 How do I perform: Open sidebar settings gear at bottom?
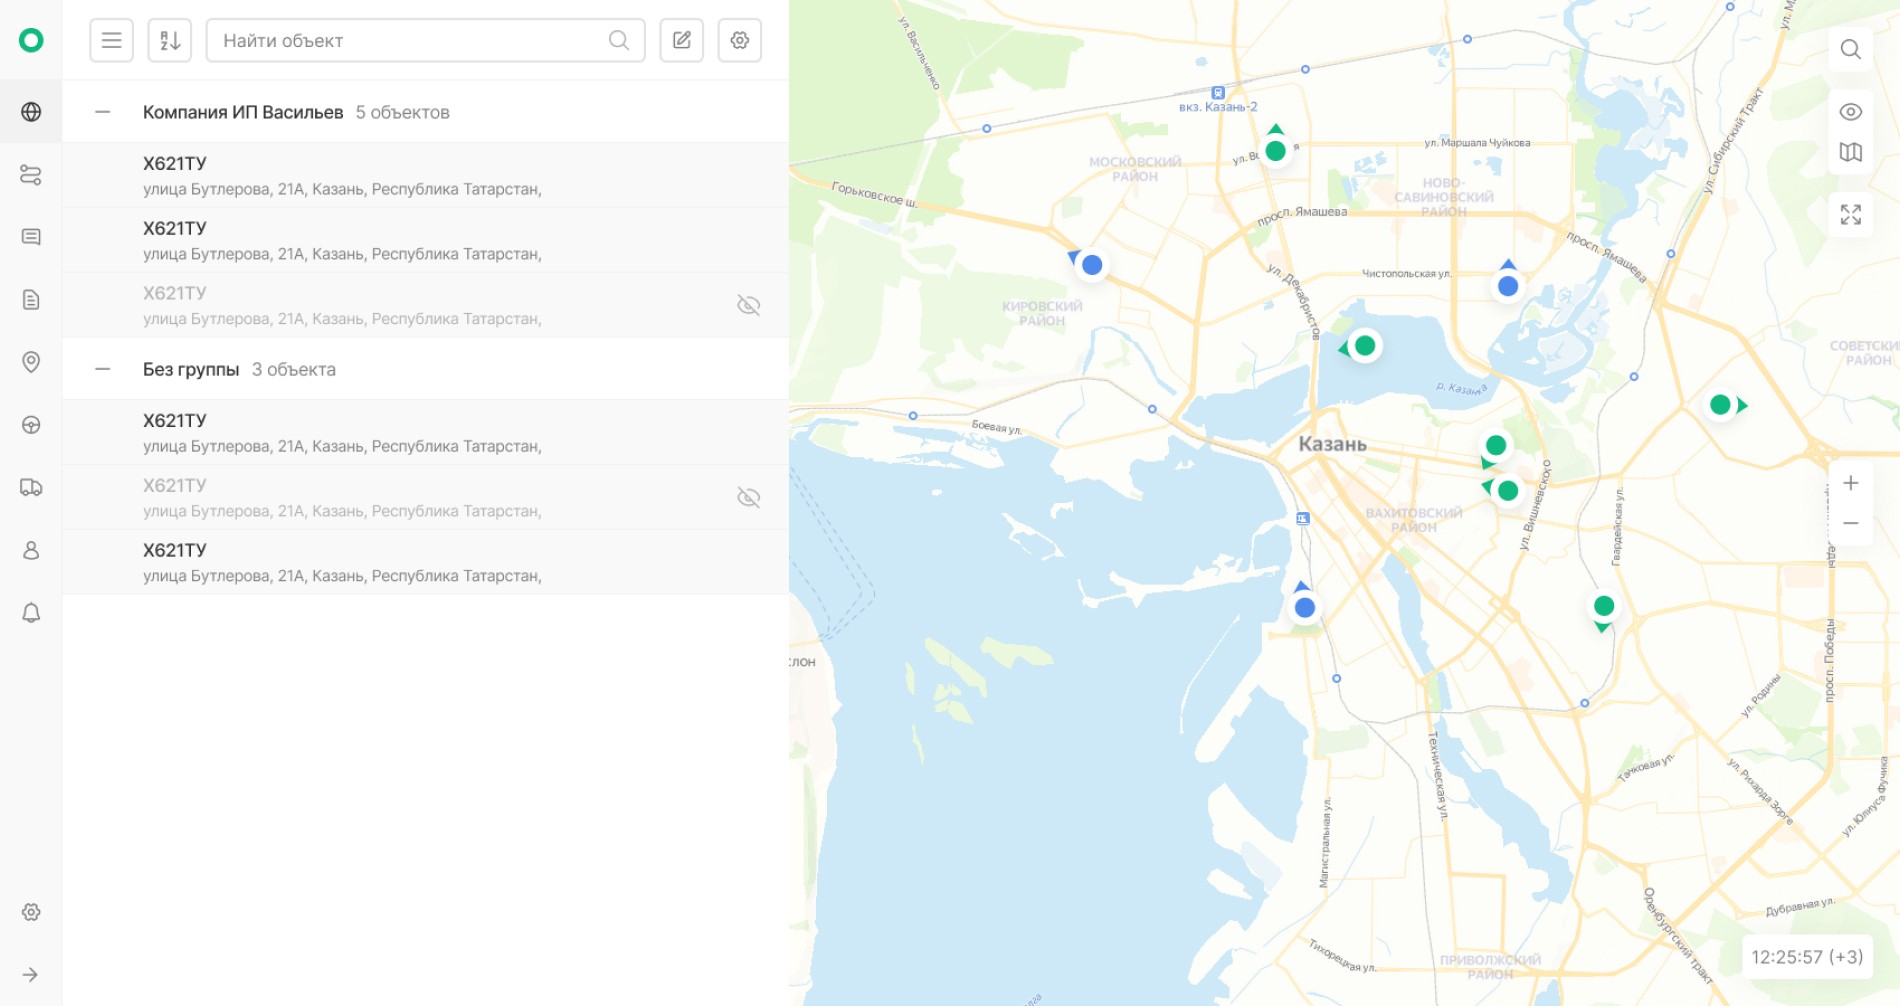pyautogui.click(x=31, y=912)
